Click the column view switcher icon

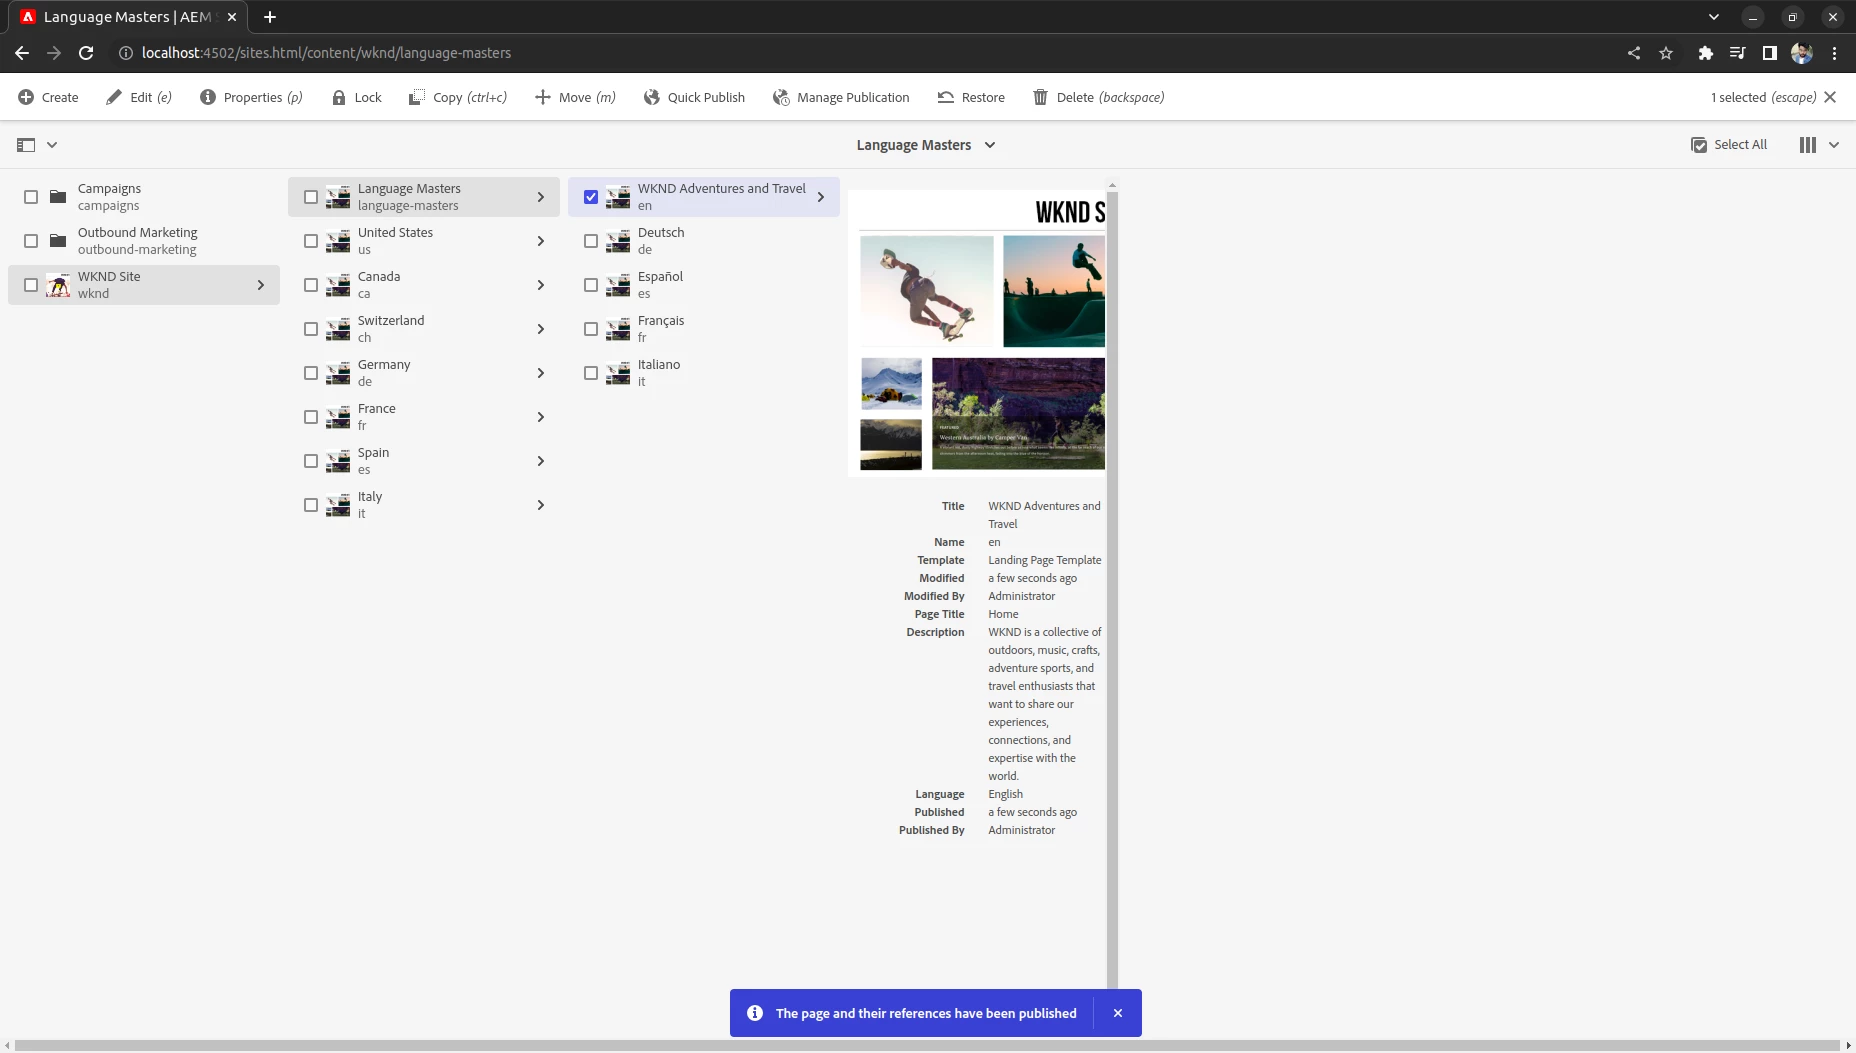coord(1808,145)
